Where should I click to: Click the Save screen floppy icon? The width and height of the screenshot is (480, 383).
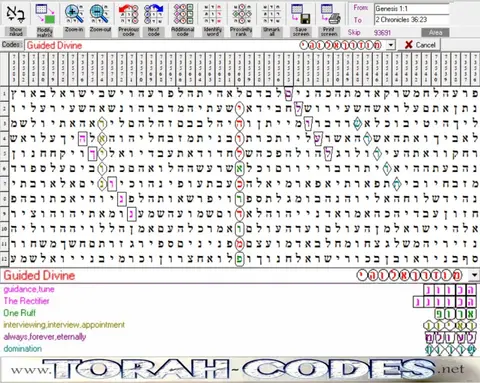[301, 14]
